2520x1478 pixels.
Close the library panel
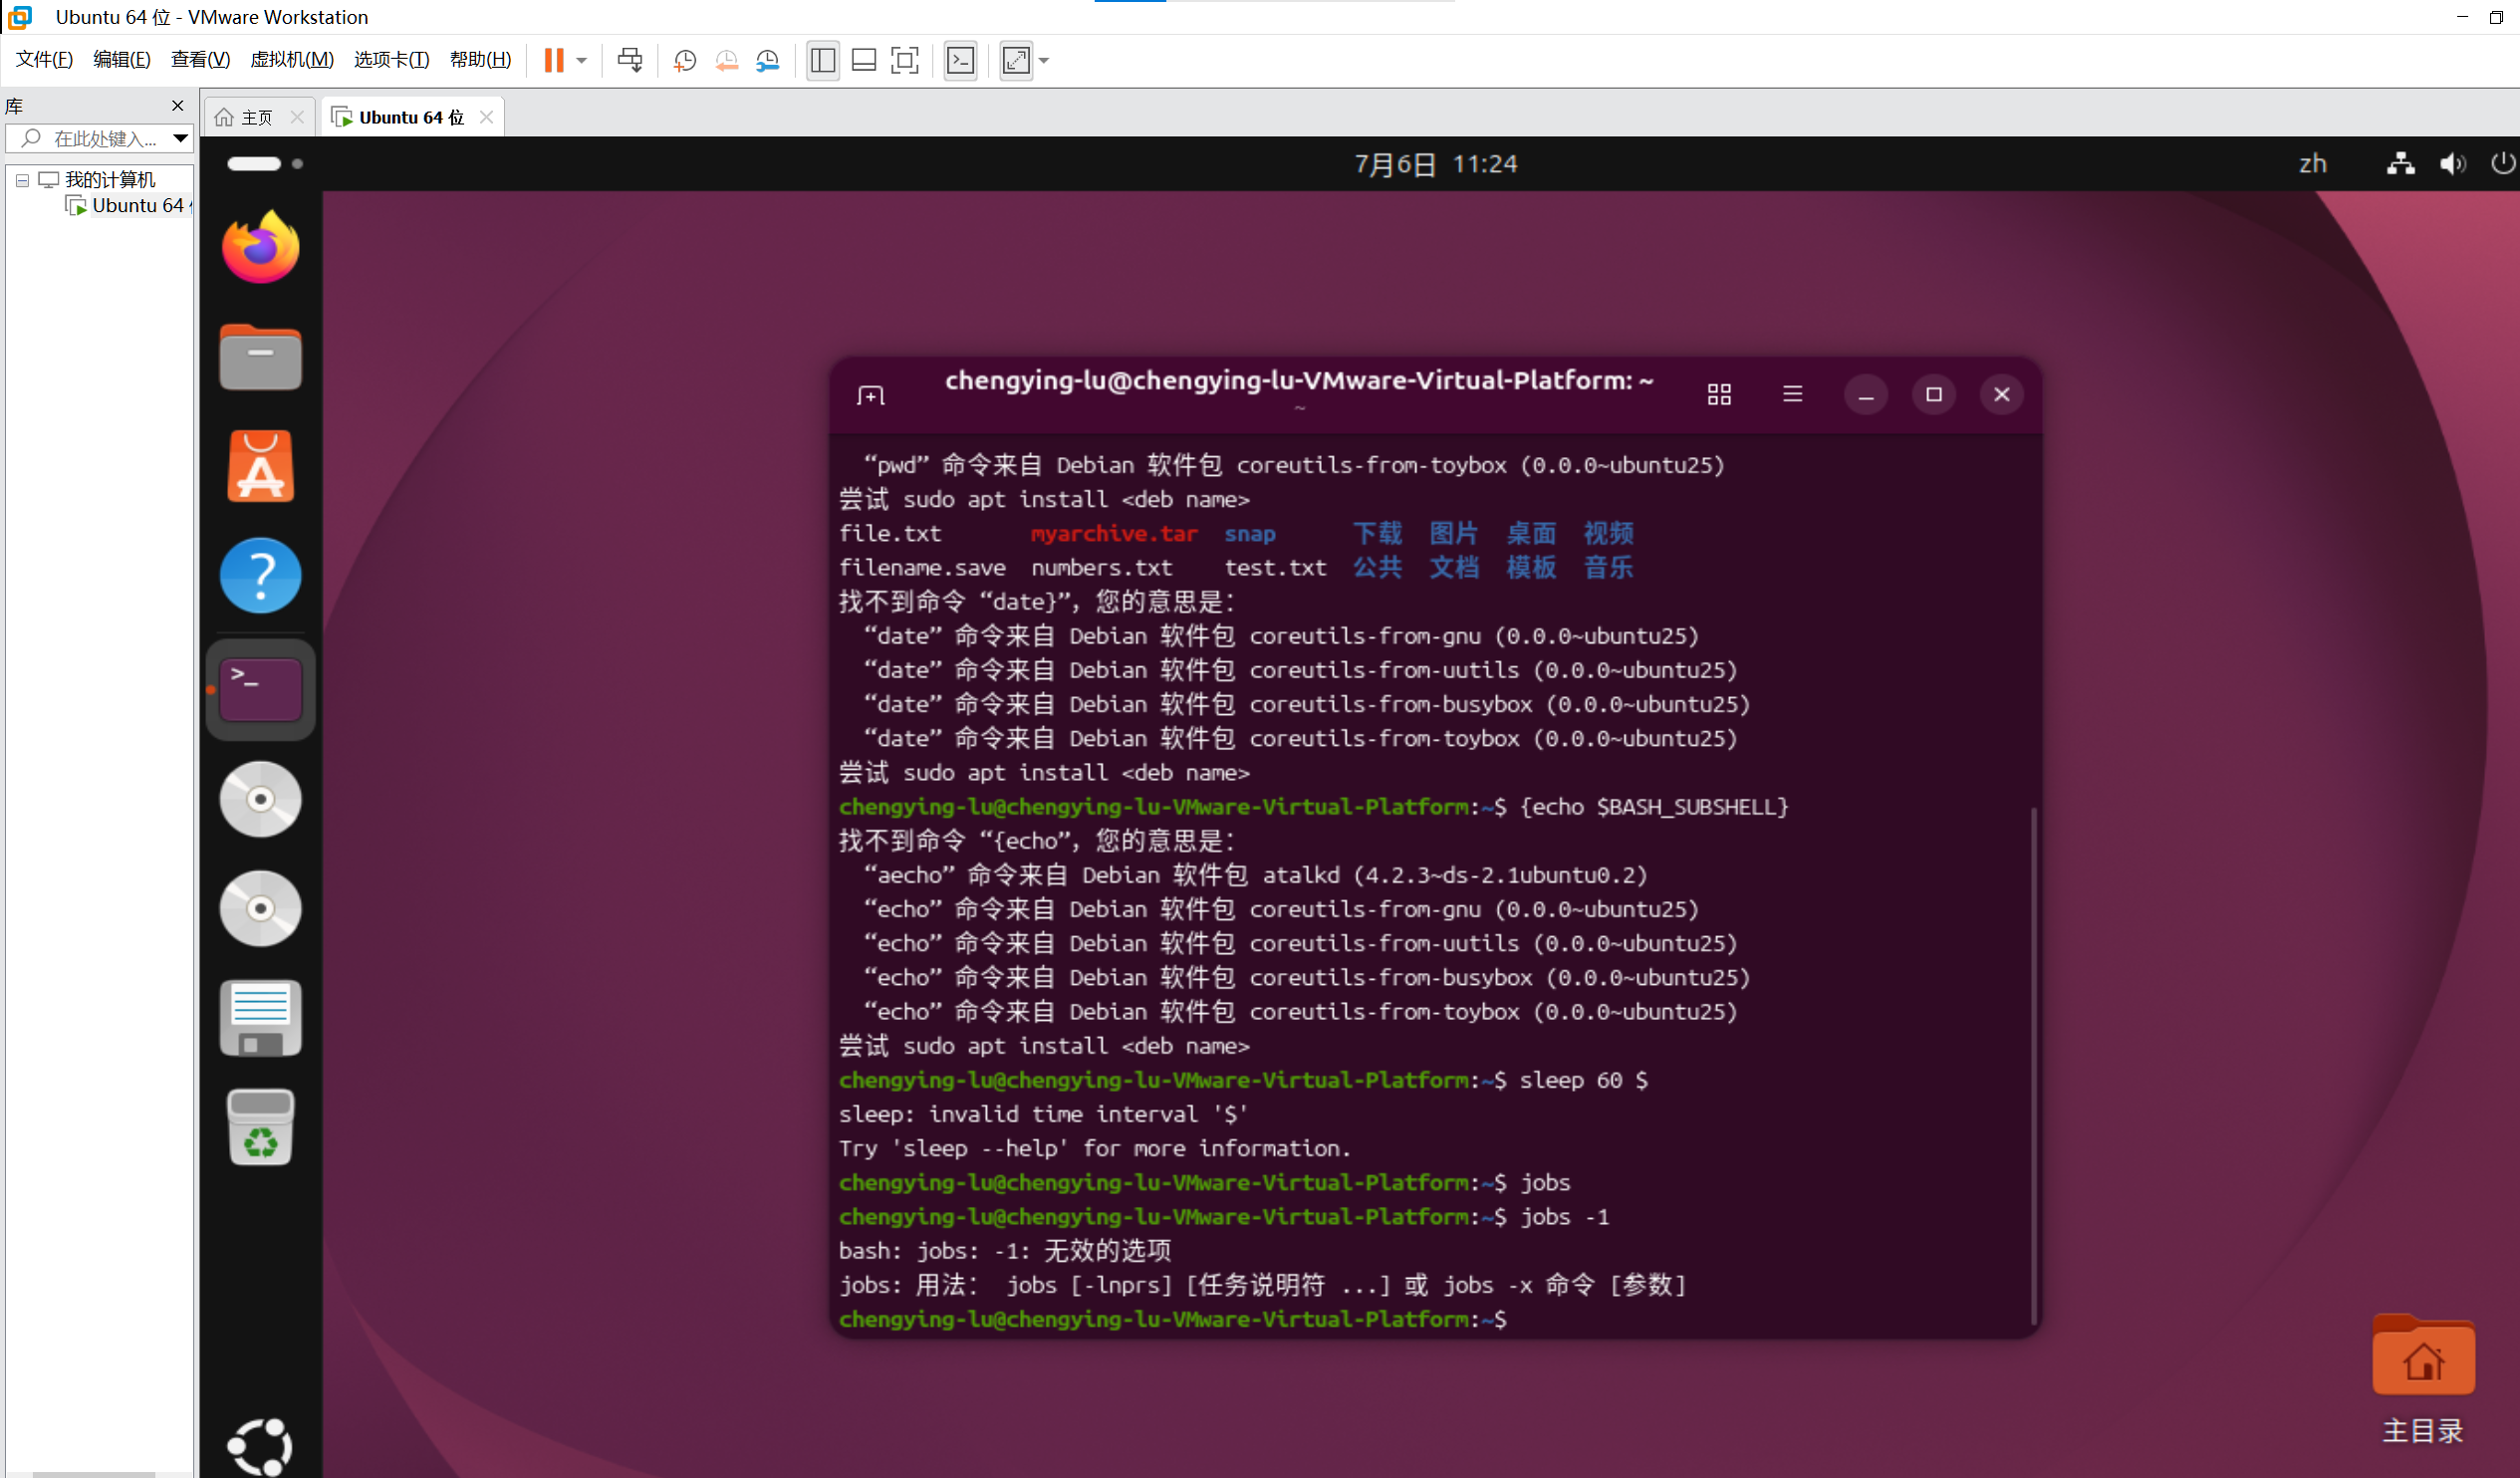click(x=178, y=105)
